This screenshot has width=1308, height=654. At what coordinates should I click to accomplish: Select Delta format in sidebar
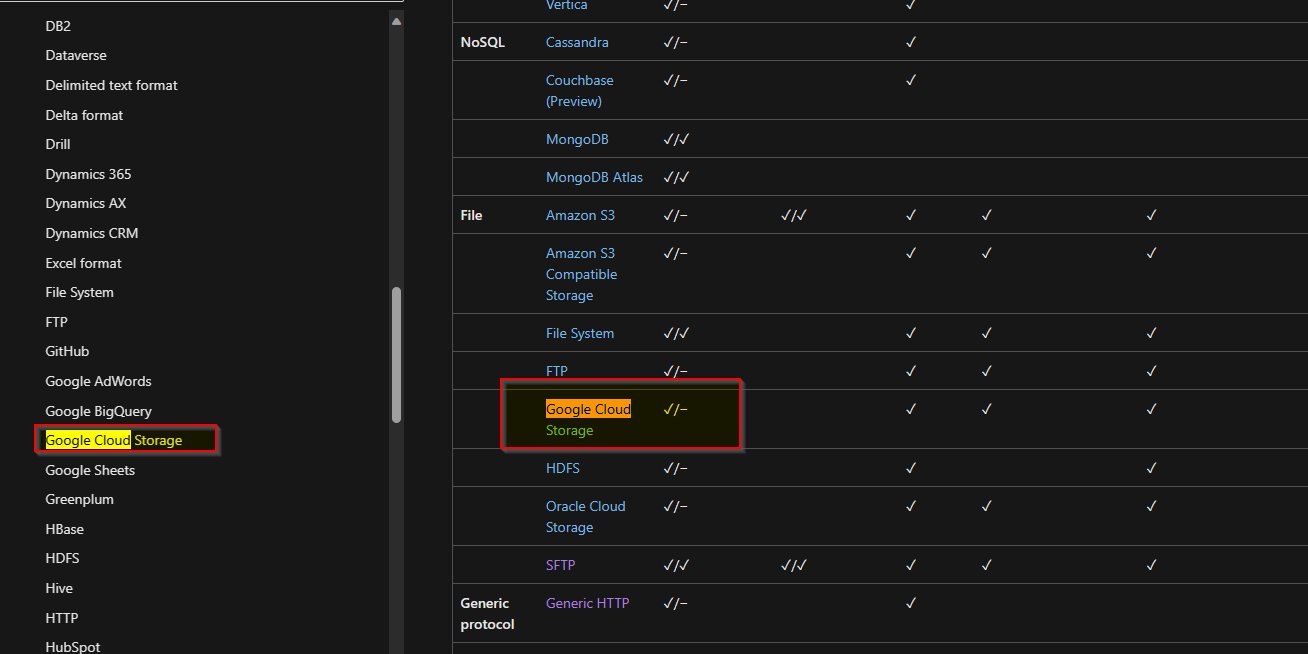coord(84,115)
